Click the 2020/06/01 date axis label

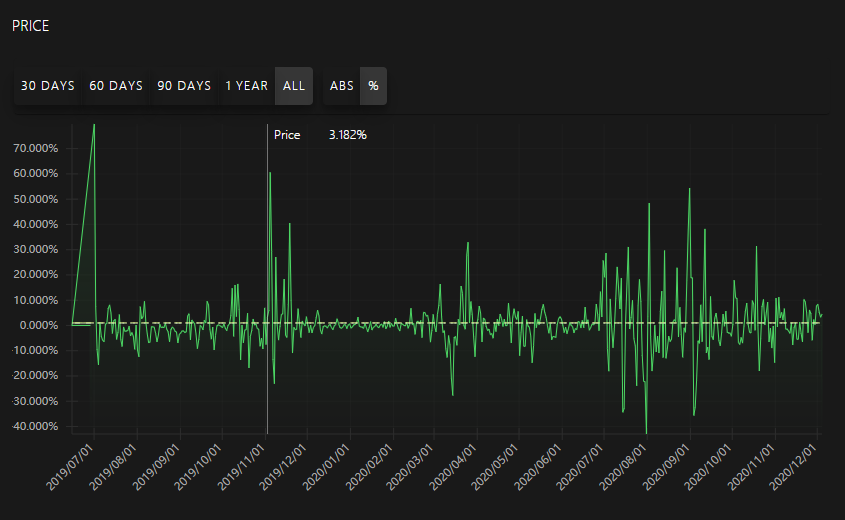click(x=538, y=467)
